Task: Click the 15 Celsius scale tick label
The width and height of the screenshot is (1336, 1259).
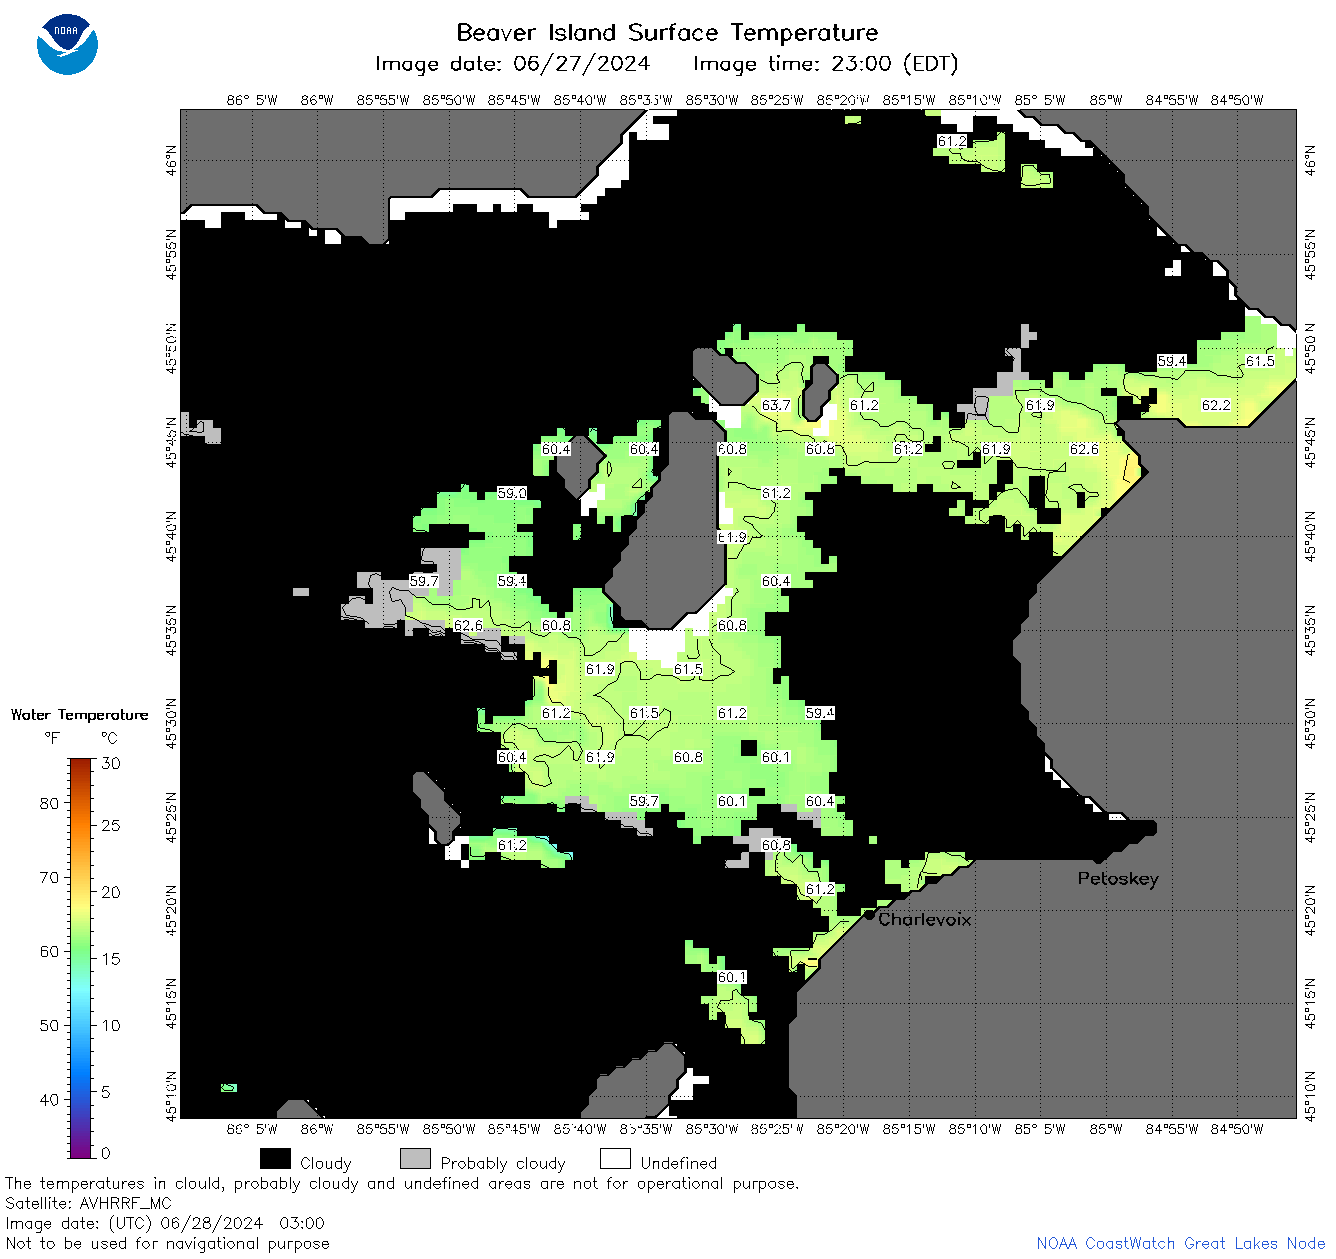Action: click(111, 958)
